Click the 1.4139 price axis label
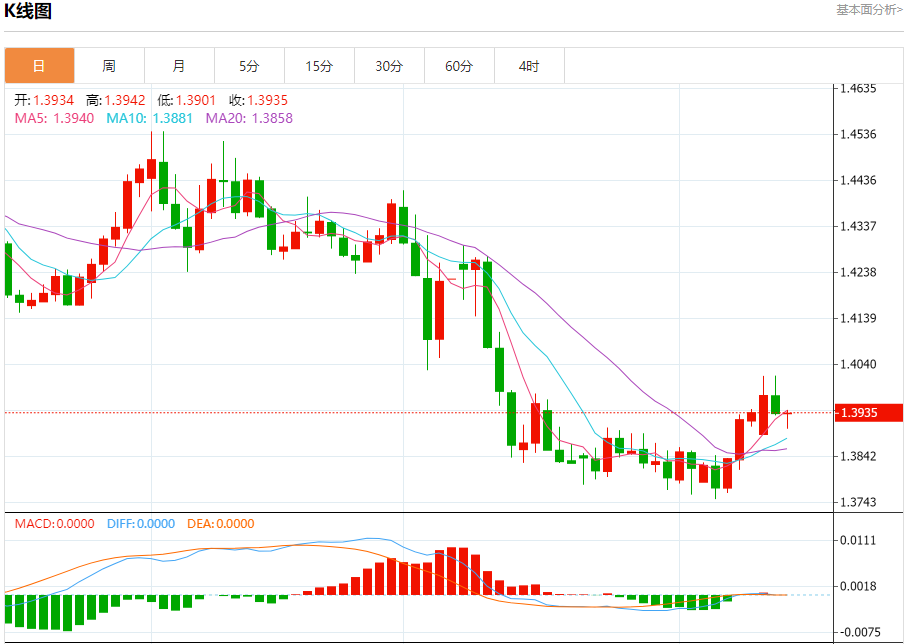This screenshot has height=644, width=911. click(858, 318)
